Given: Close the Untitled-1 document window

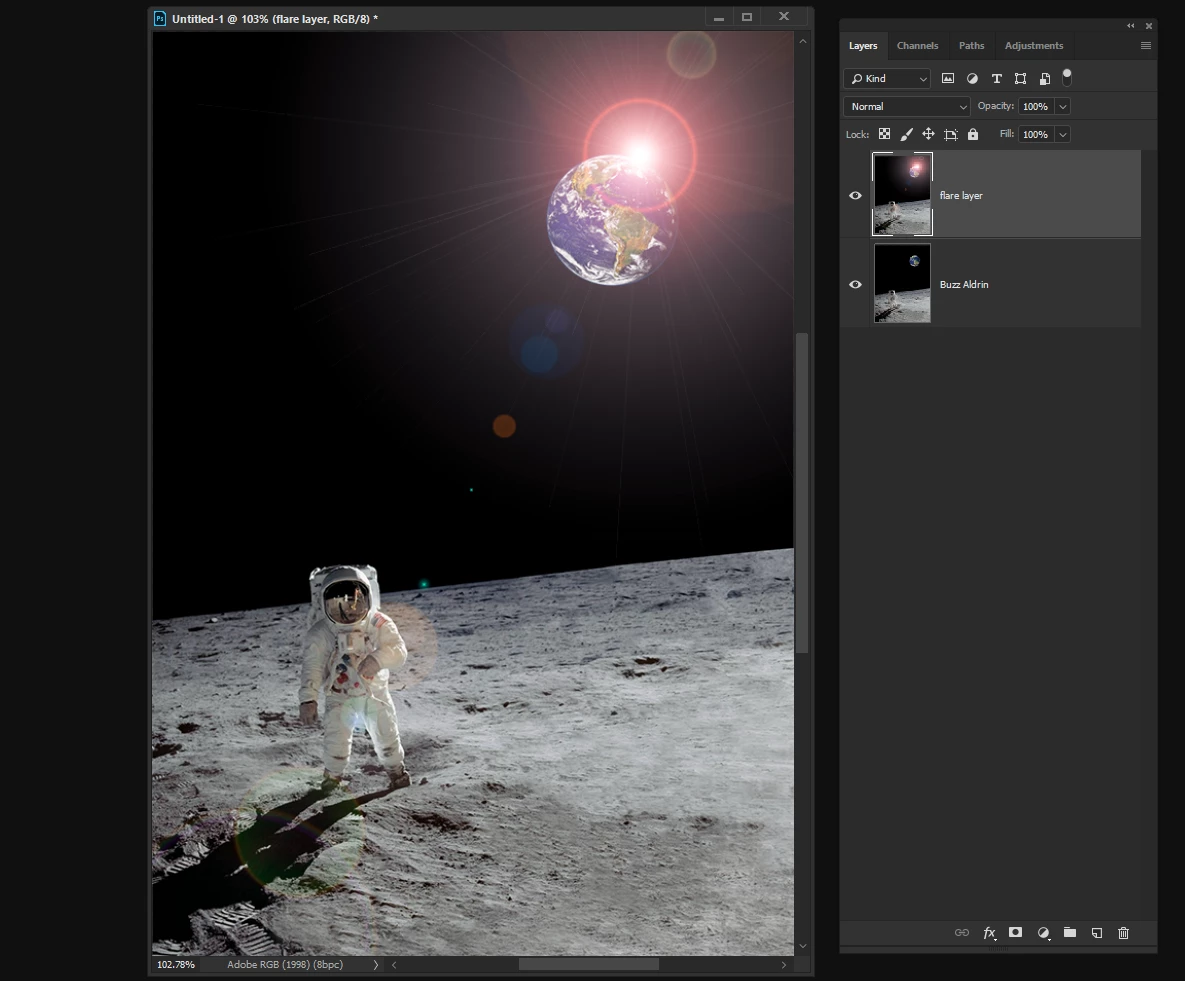Looking at the screenshot, I should pyautogui.click(x=784, y=17).
